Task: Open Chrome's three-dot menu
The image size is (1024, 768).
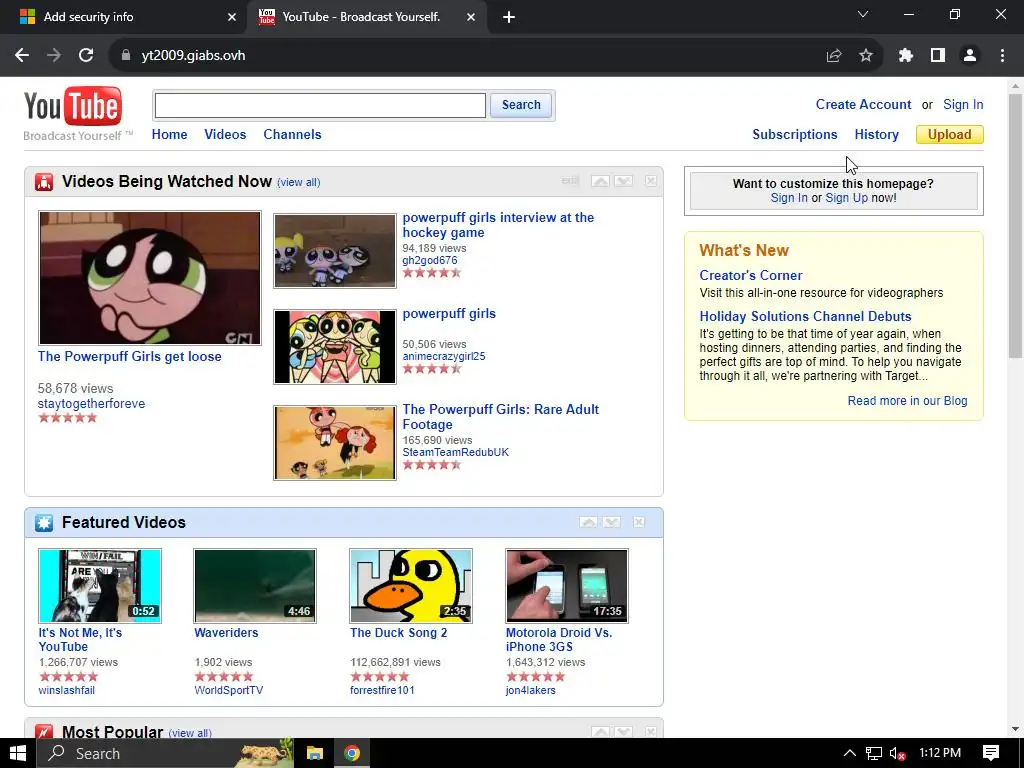Action: [x=1002, y=56]
